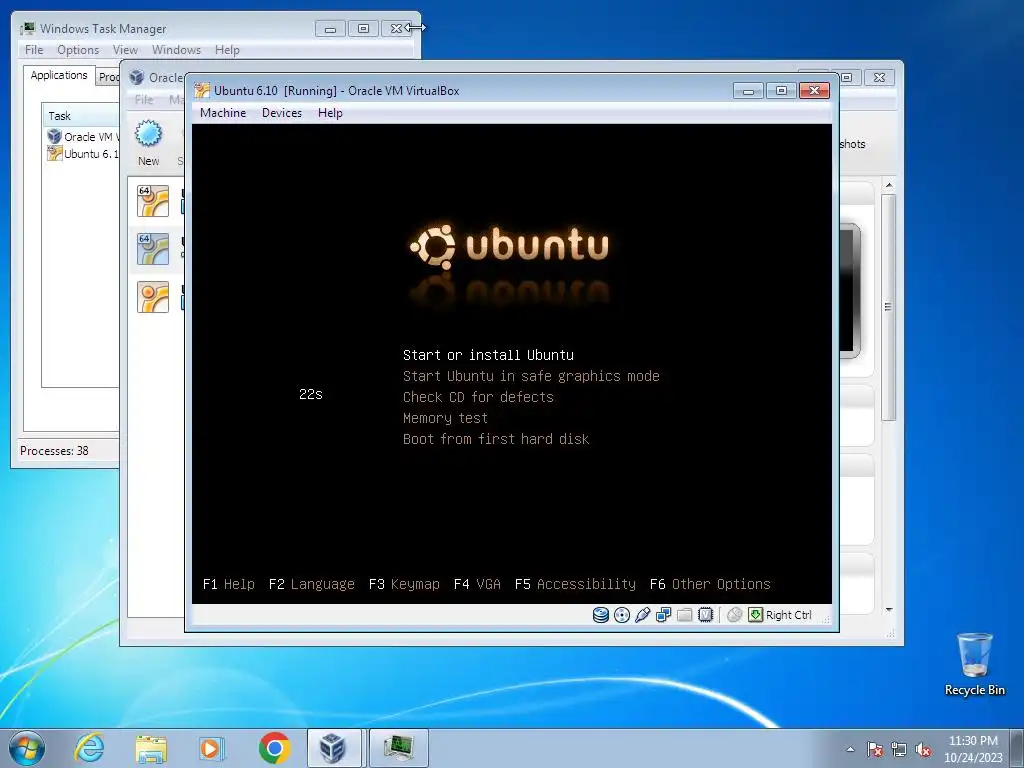1024x768 pixels.
Task: Show hidden tray icons with the arrow
Action: 850,750
